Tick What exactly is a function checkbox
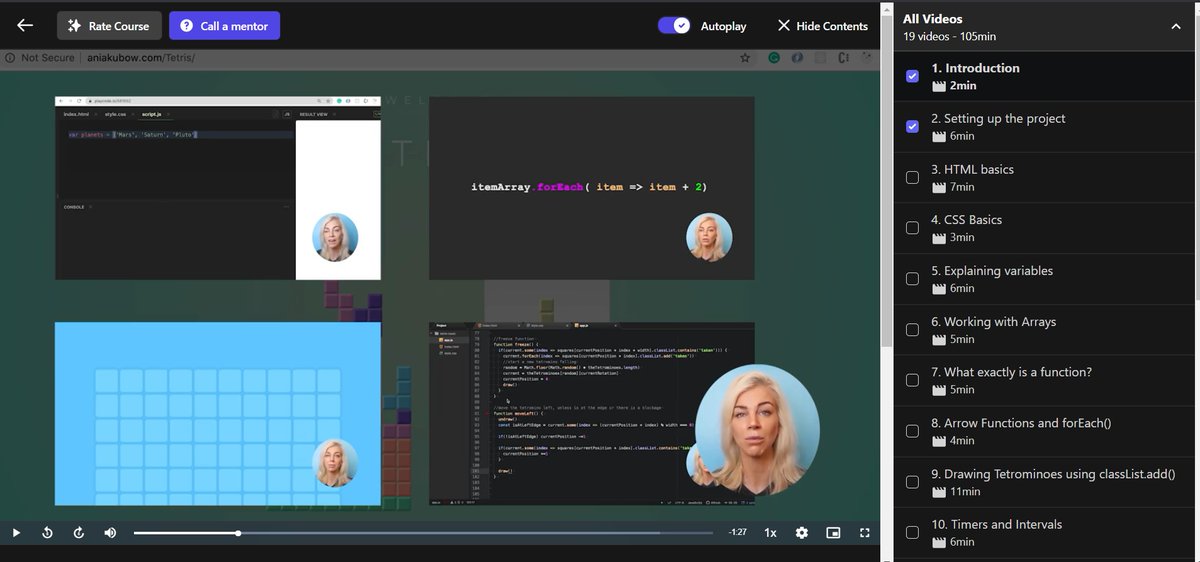The image size is (1200, 562). (912, 380)
